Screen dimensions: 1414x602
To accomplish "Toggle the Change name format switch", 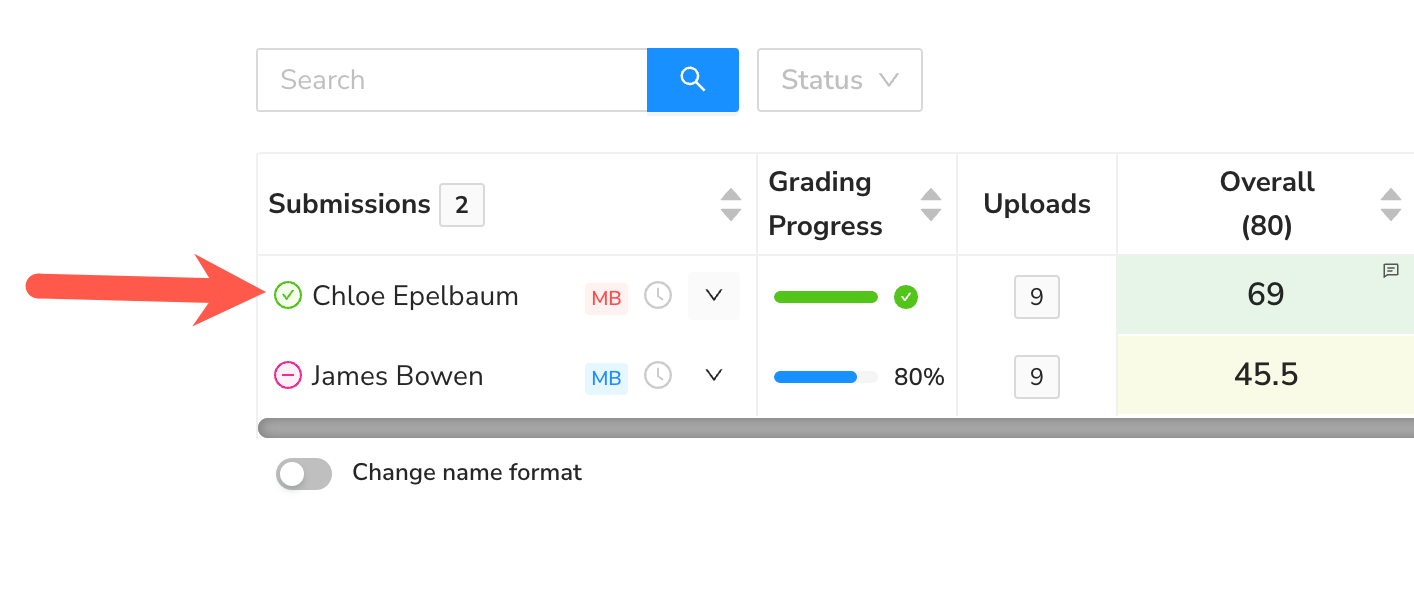I will [304, 474].
